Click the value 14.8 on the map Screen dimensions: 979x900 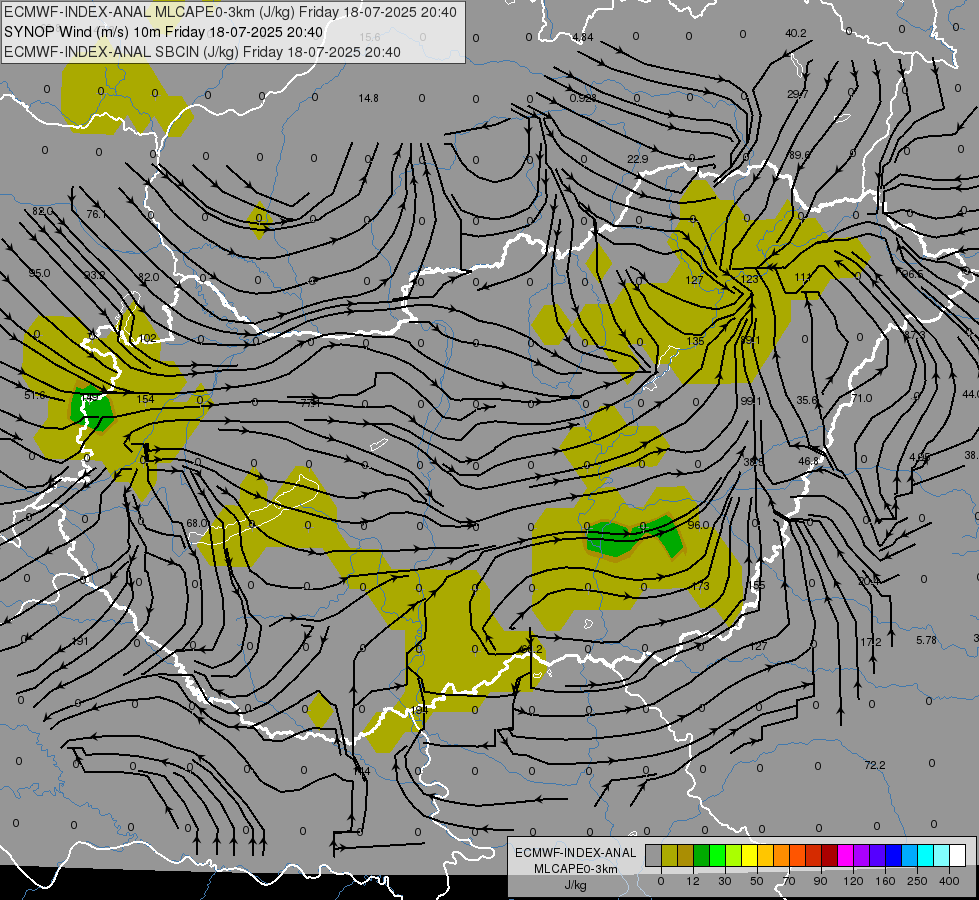pyautogui.click(x=368, y=98)
